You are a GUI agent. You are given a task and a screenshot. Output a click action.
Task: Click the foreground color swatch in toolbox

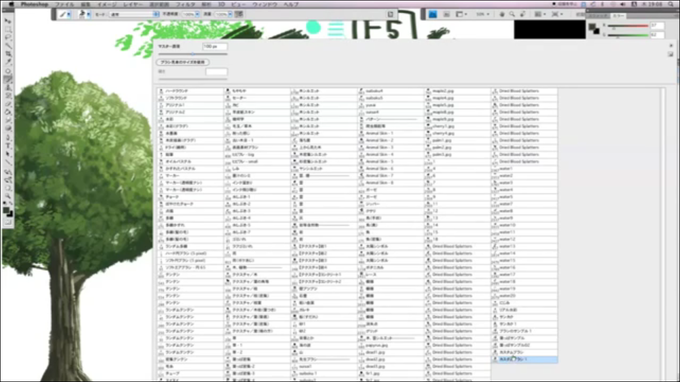pos(6,210)
